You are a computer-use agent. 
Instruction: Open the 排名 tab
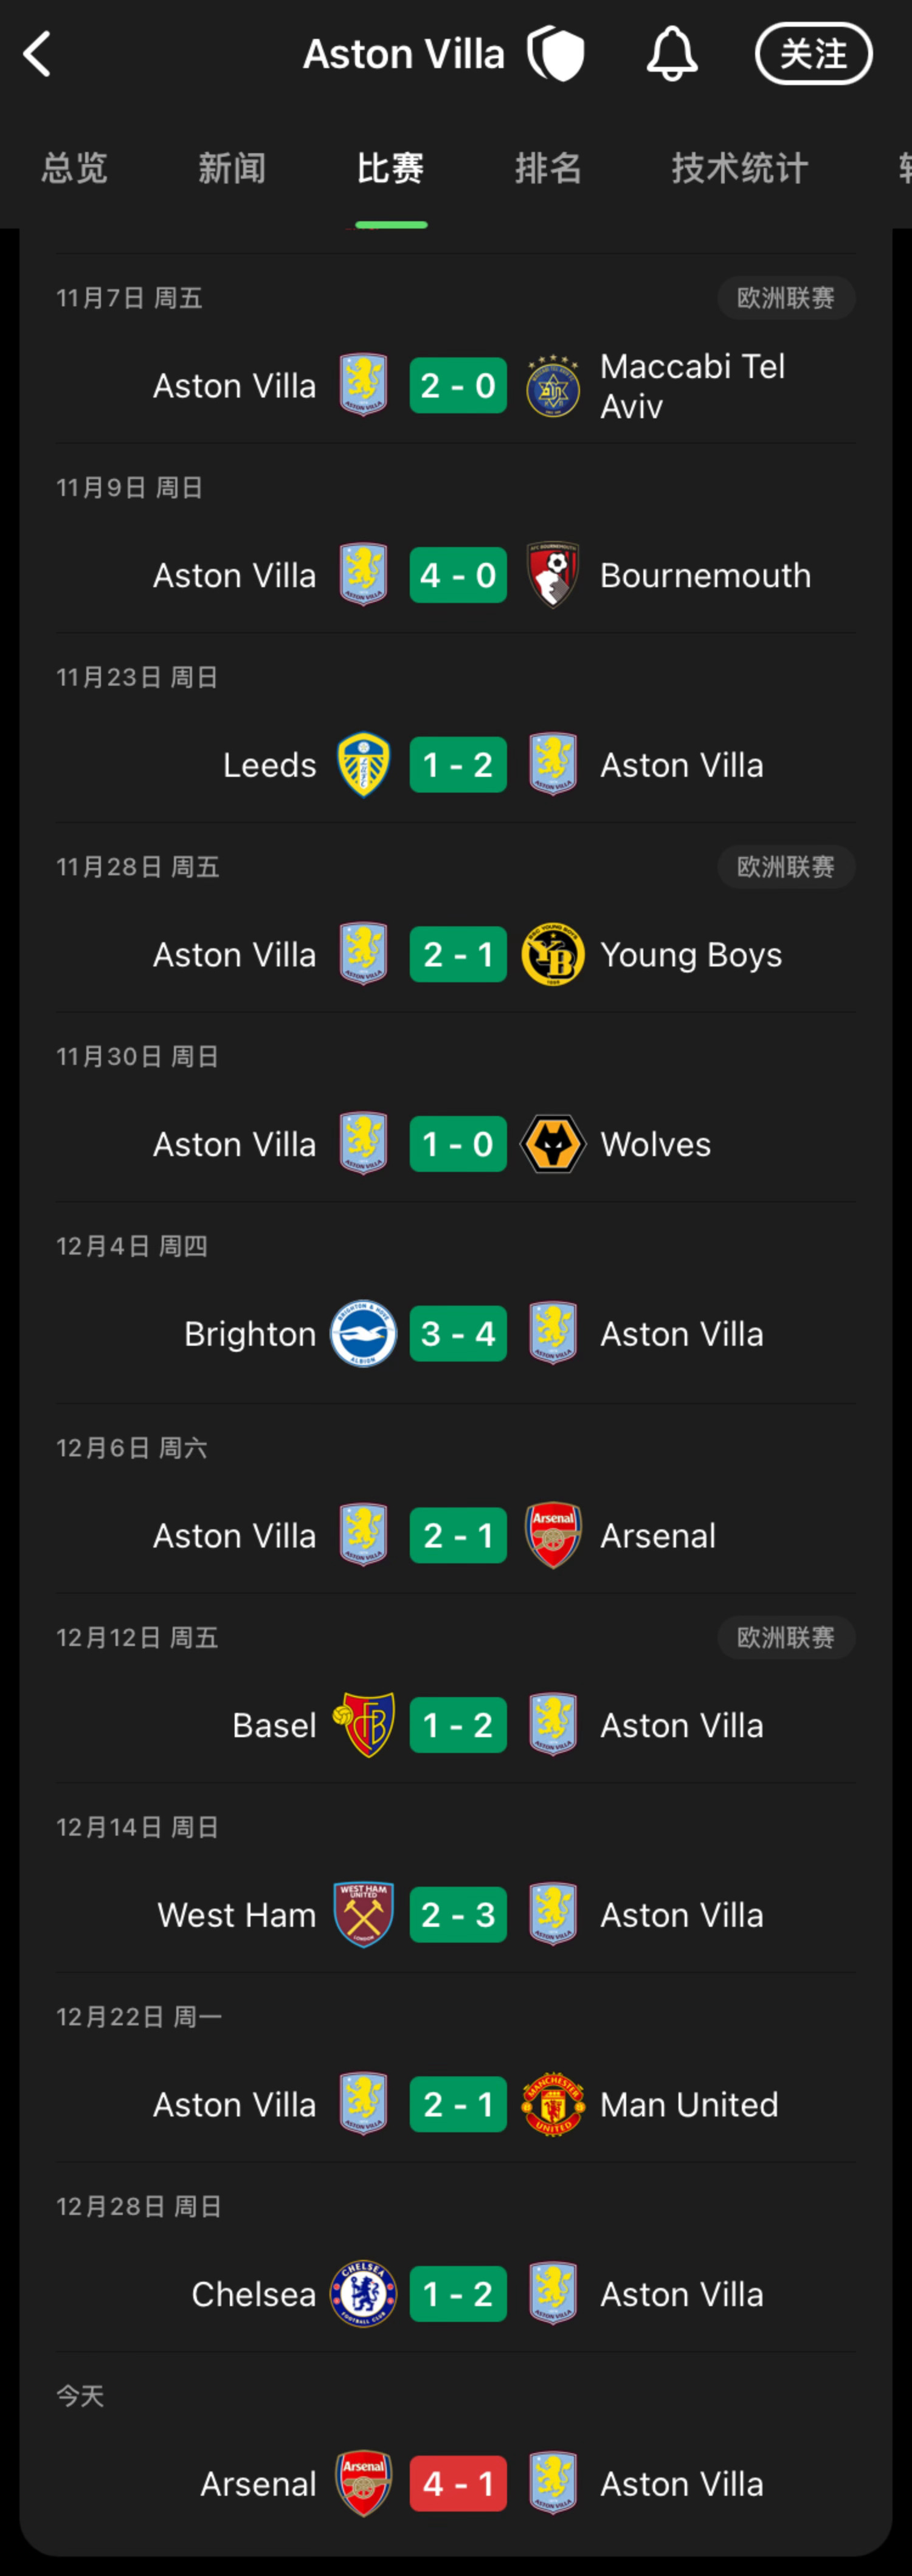(x=548, y=168)
